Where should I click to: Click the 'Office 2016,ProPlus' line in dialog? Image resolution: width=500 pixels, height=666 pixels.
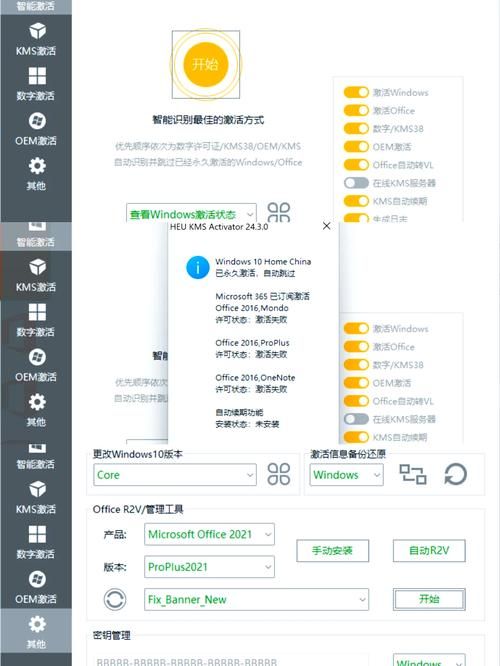coord(252,343)
